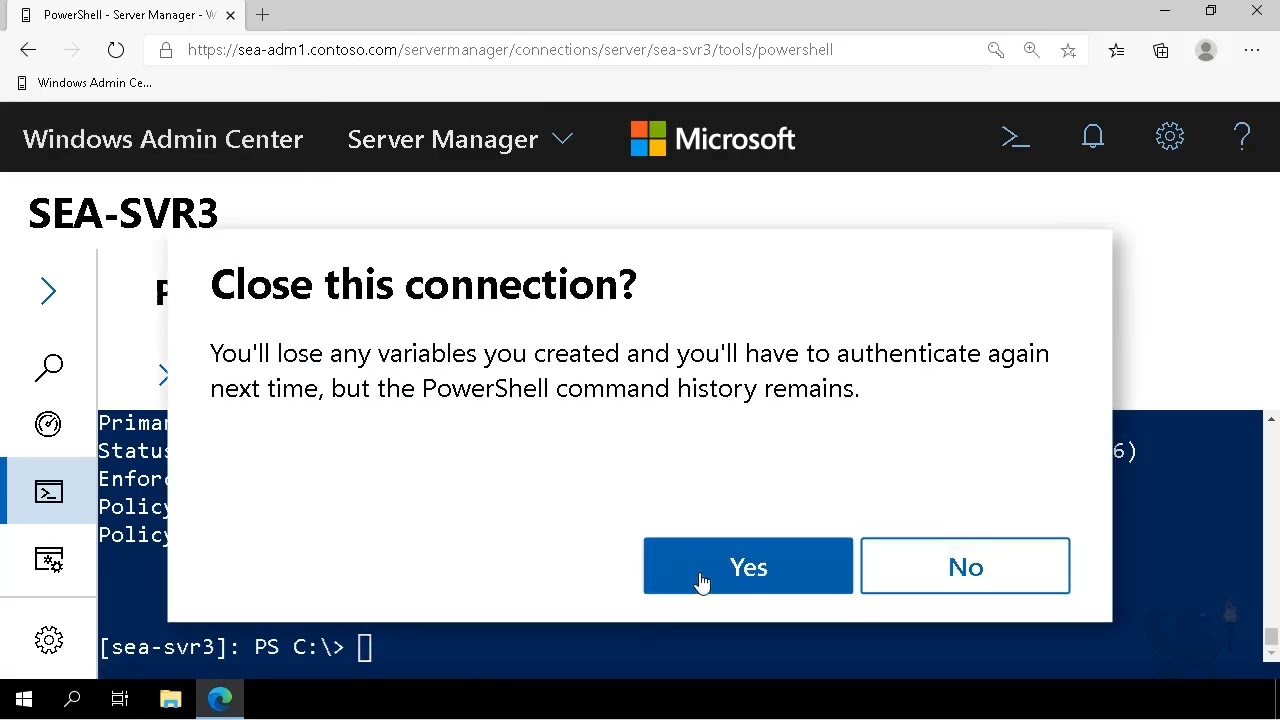Open sidebar settings gear at bottom
The width and height of the screenshot is (1280, 720).
point(48,640)
